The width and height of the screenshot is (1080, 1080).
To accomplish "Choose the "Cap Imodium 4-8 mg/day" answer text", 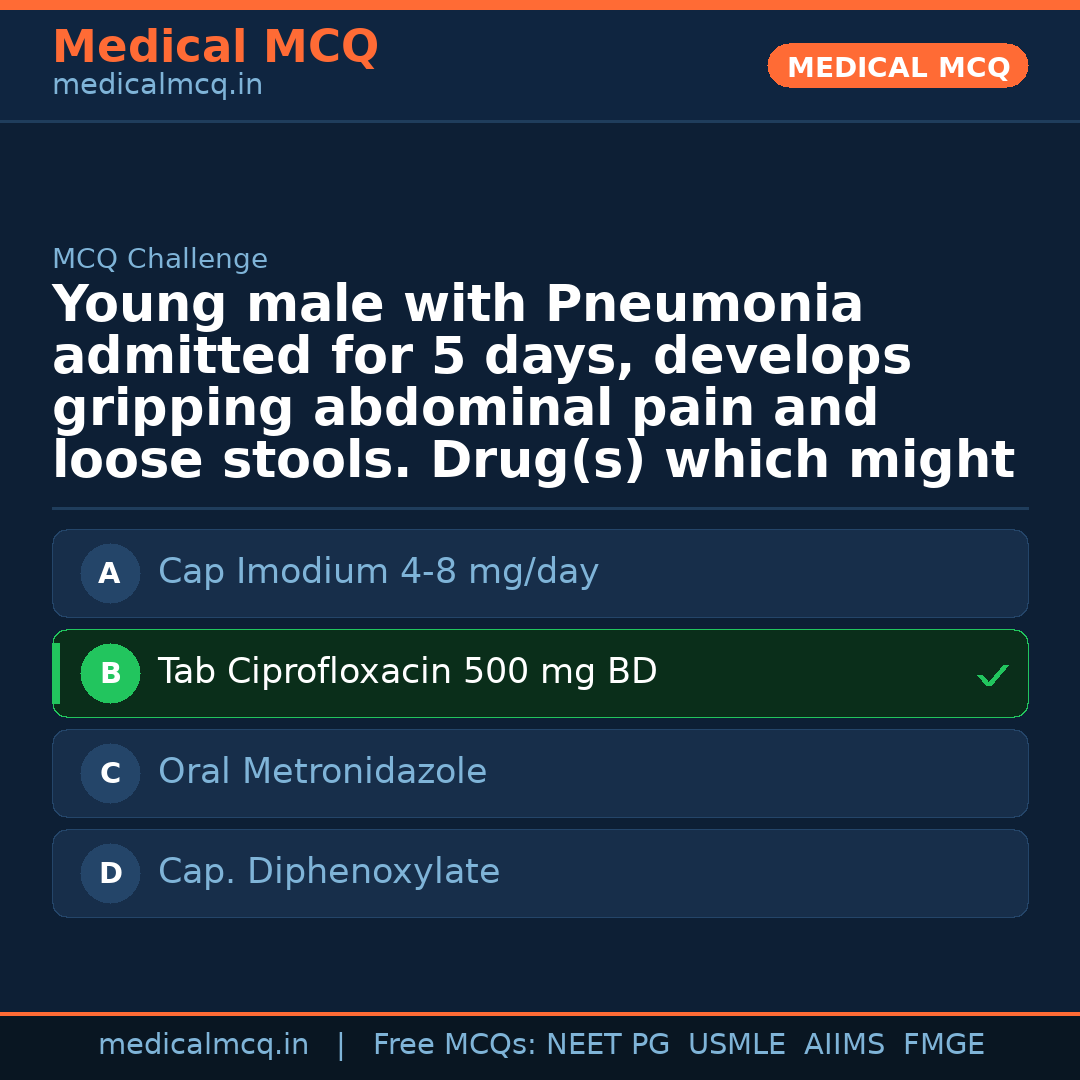I will tap(378, 572).
